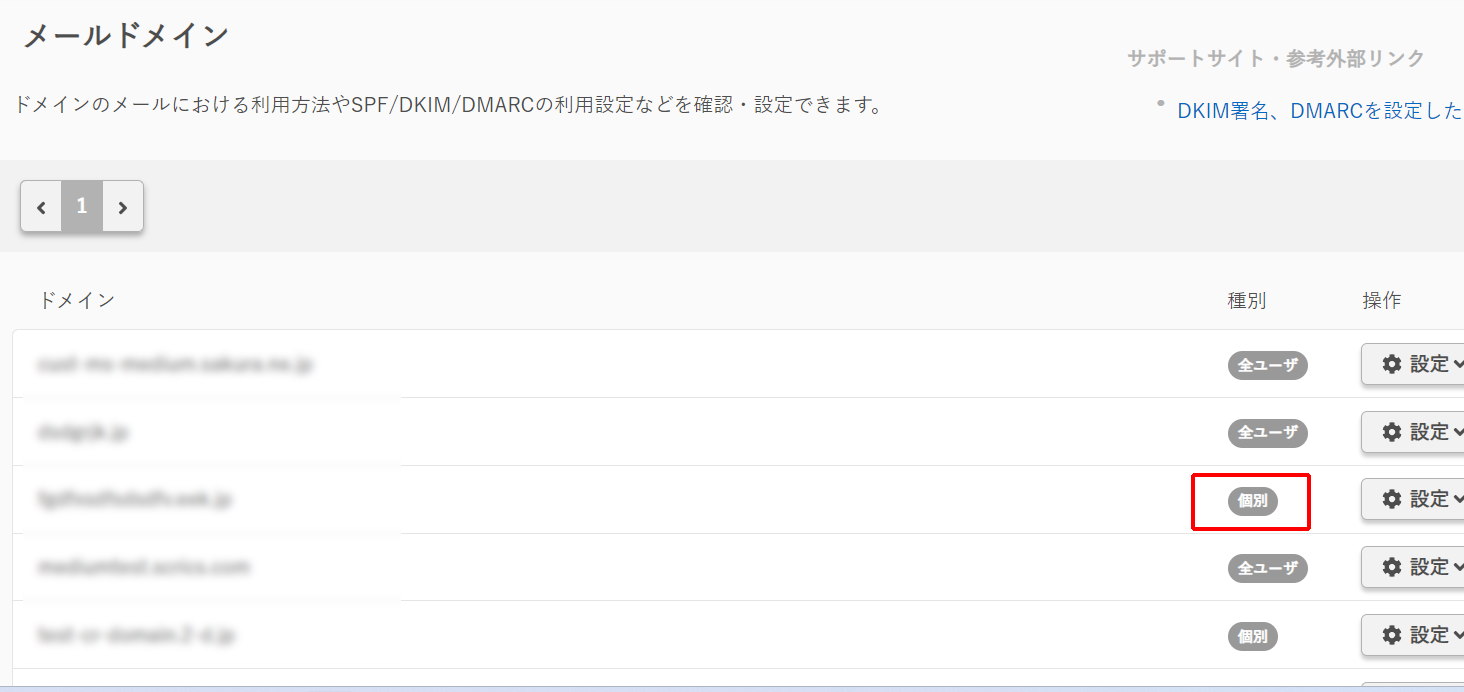Viewport: 1464px width, 692px height.
Task: Select page 1 in the pagination
Action: point(82,206)
